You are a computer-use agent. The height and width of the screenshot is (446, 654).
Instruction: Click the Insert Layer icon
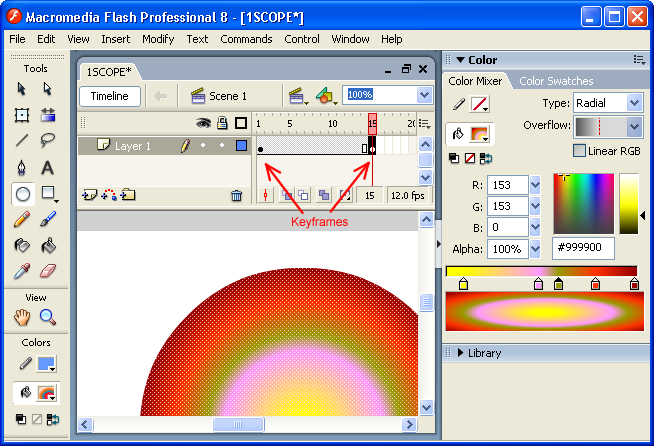tap(88, 196)
